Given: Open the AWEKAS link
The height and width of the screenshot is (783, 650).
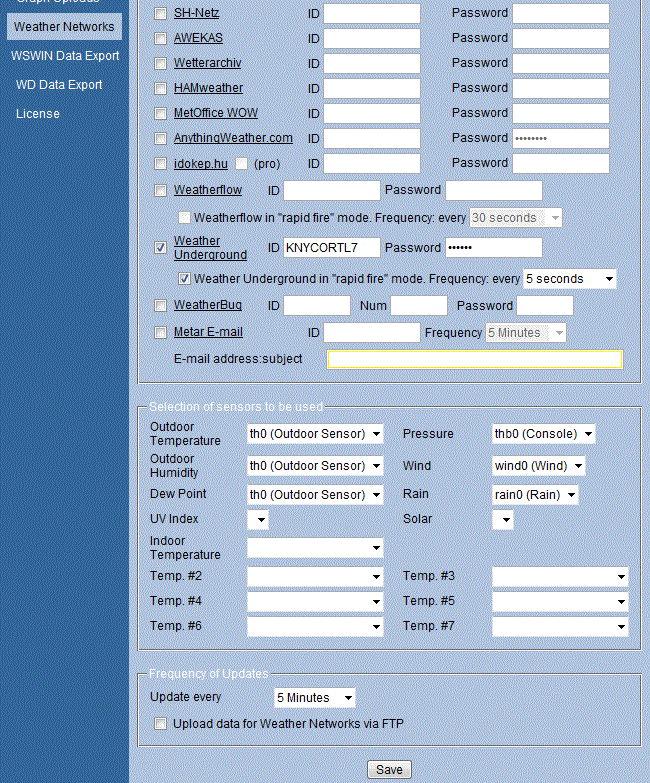Looking at the screenshot, I should coord(198,38).
